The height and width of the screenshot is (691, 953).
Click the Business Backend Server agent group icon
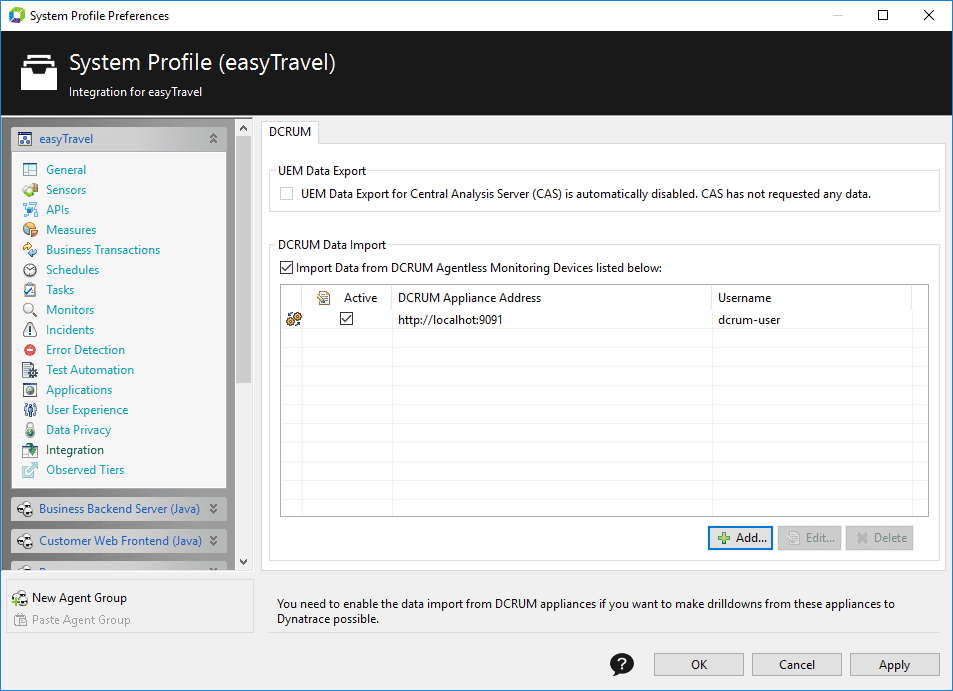[x=25, y=509]
